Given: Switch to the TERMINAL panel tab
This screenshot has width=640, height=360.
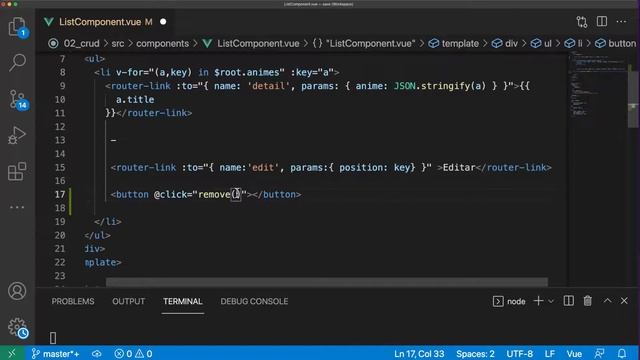Looking at the screenshot, I should tap(182, 301).
